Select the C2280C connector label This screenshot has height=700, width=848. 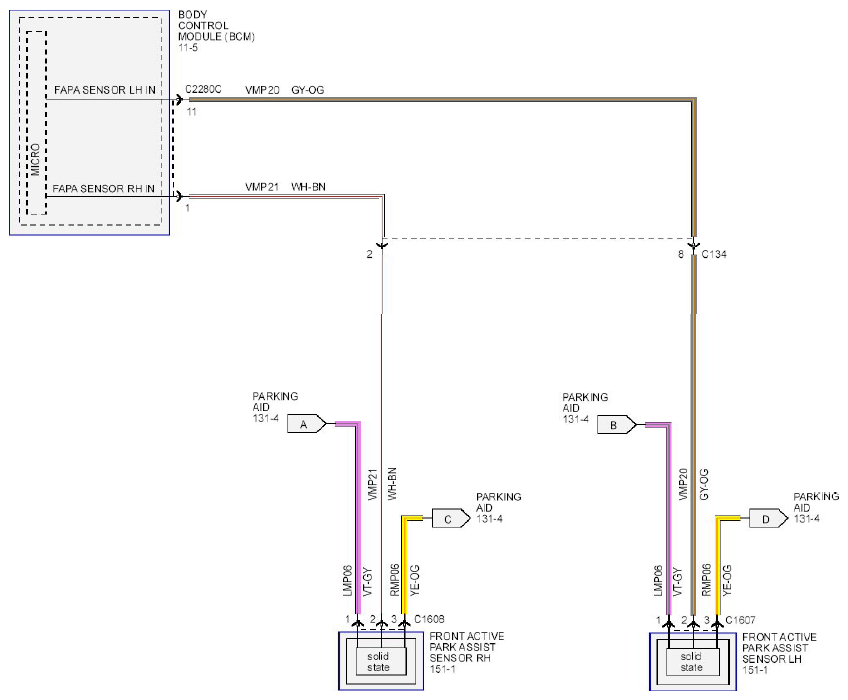pyautogui.click(x=203, y=89)
